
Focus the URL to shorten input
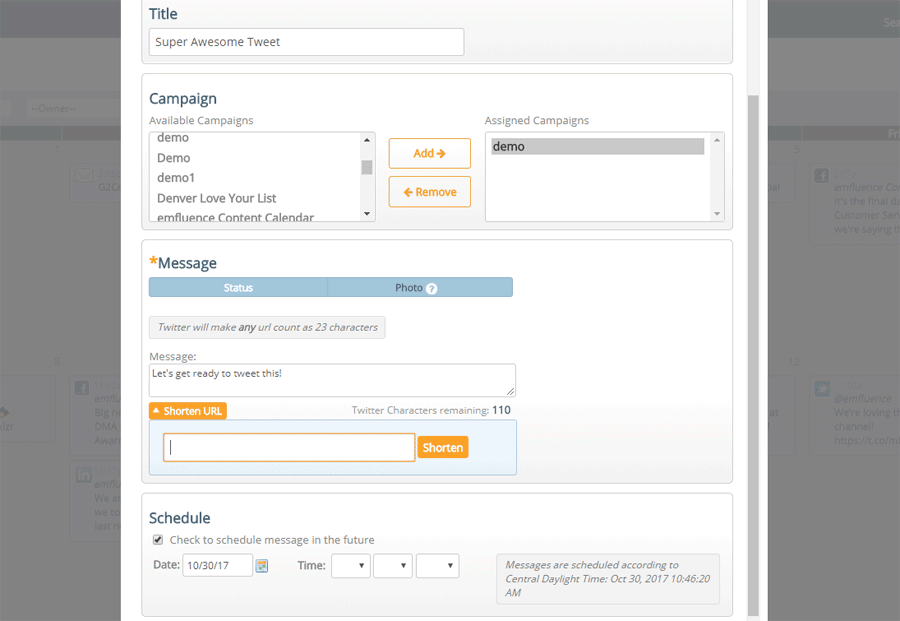(x=289, y=448)
